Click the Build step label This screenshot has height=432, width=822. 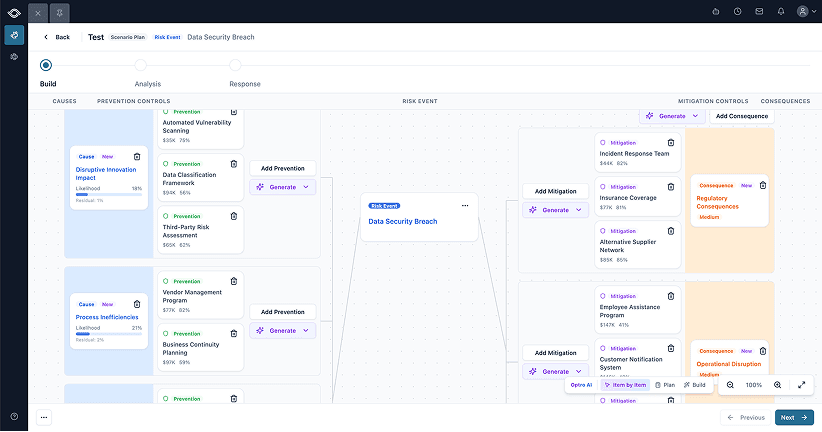pos(48,84)
